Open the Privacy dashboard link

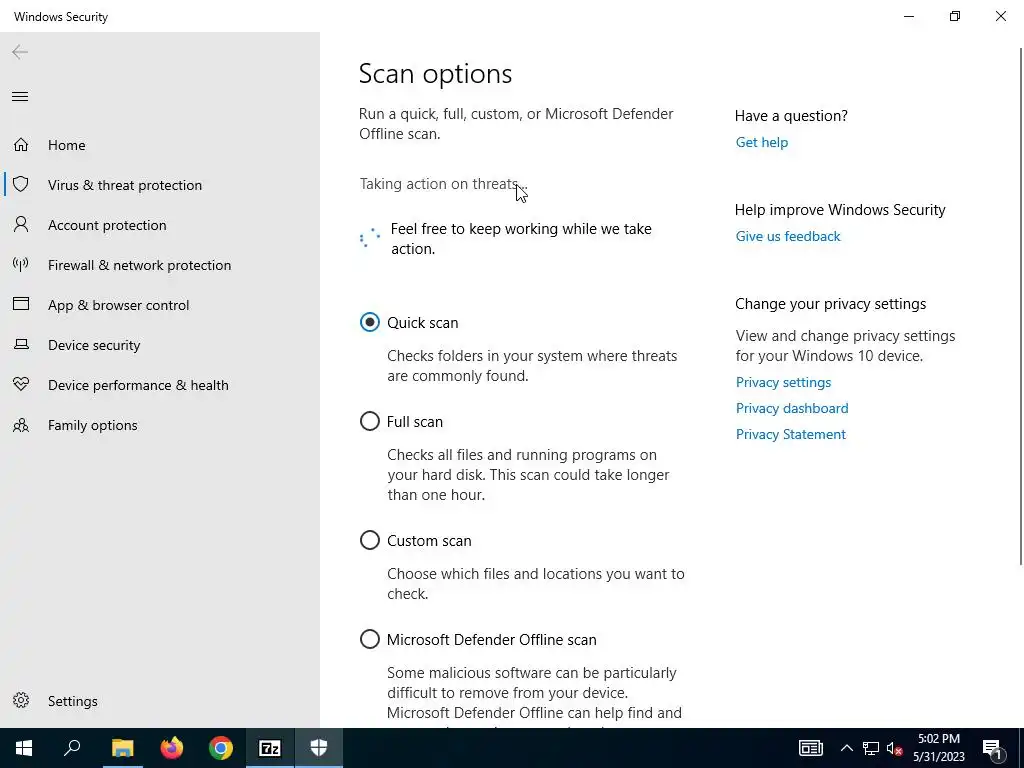coord(792,408)
